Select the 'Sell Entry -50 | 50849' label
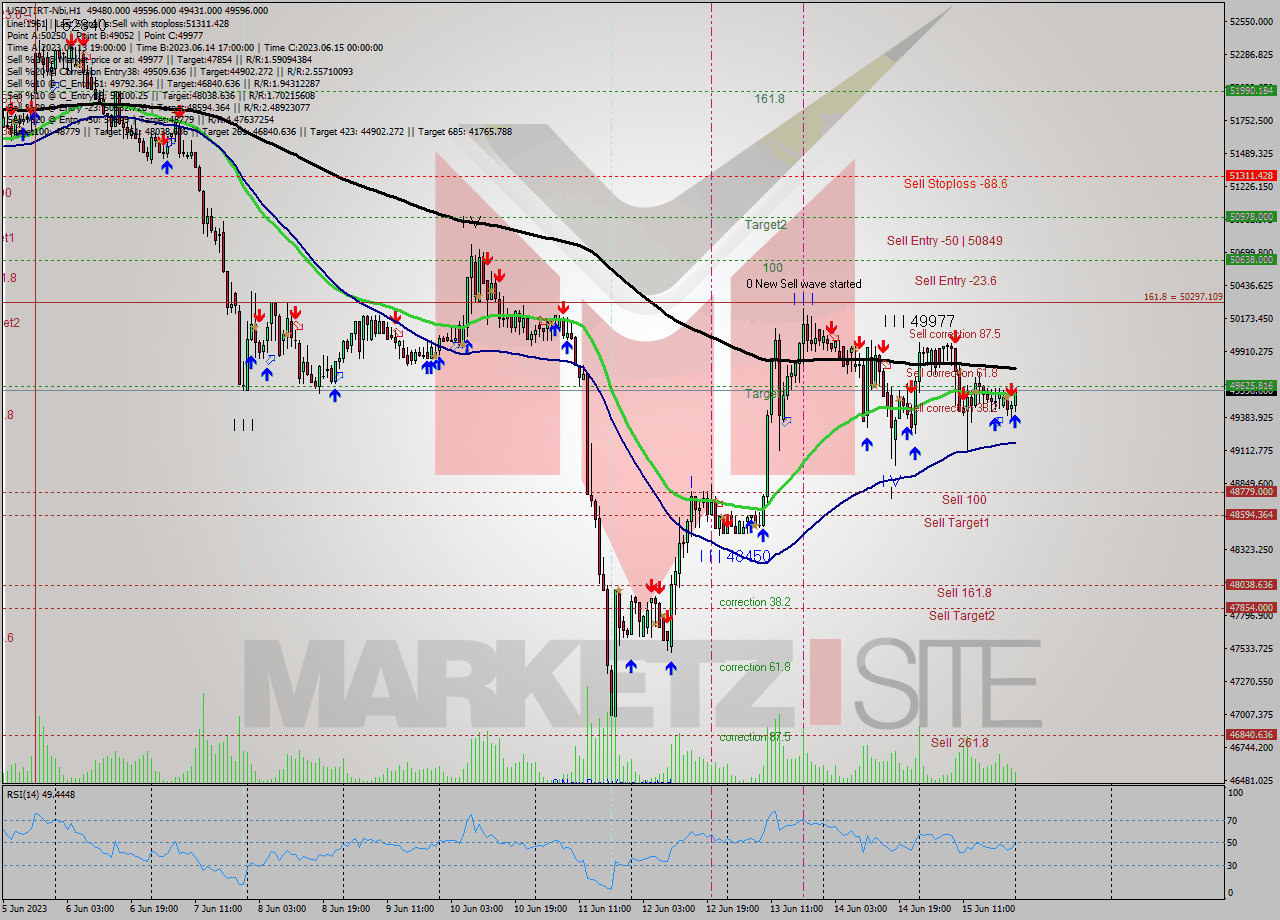The height and width of the screenshot is (920, 1280). pos(944,241)
